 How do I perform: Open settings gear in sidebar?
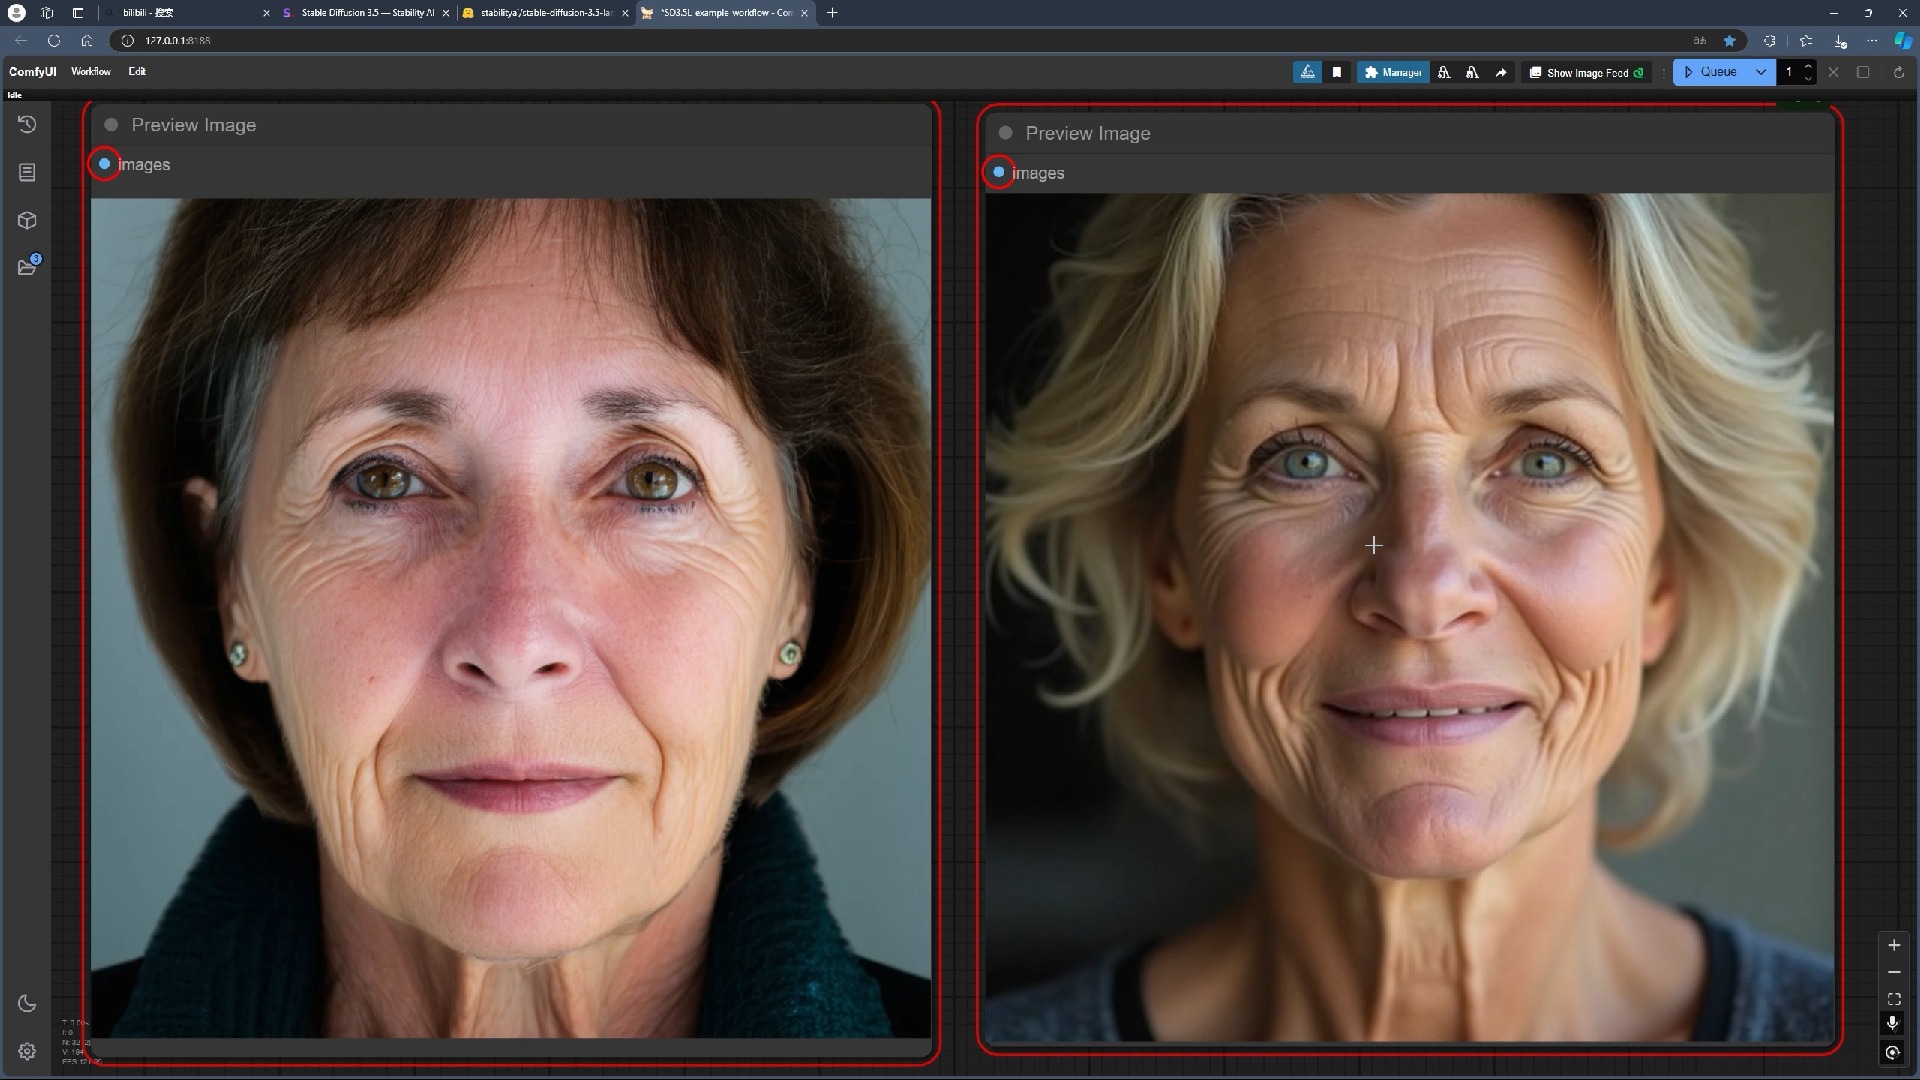(27, 1051)
